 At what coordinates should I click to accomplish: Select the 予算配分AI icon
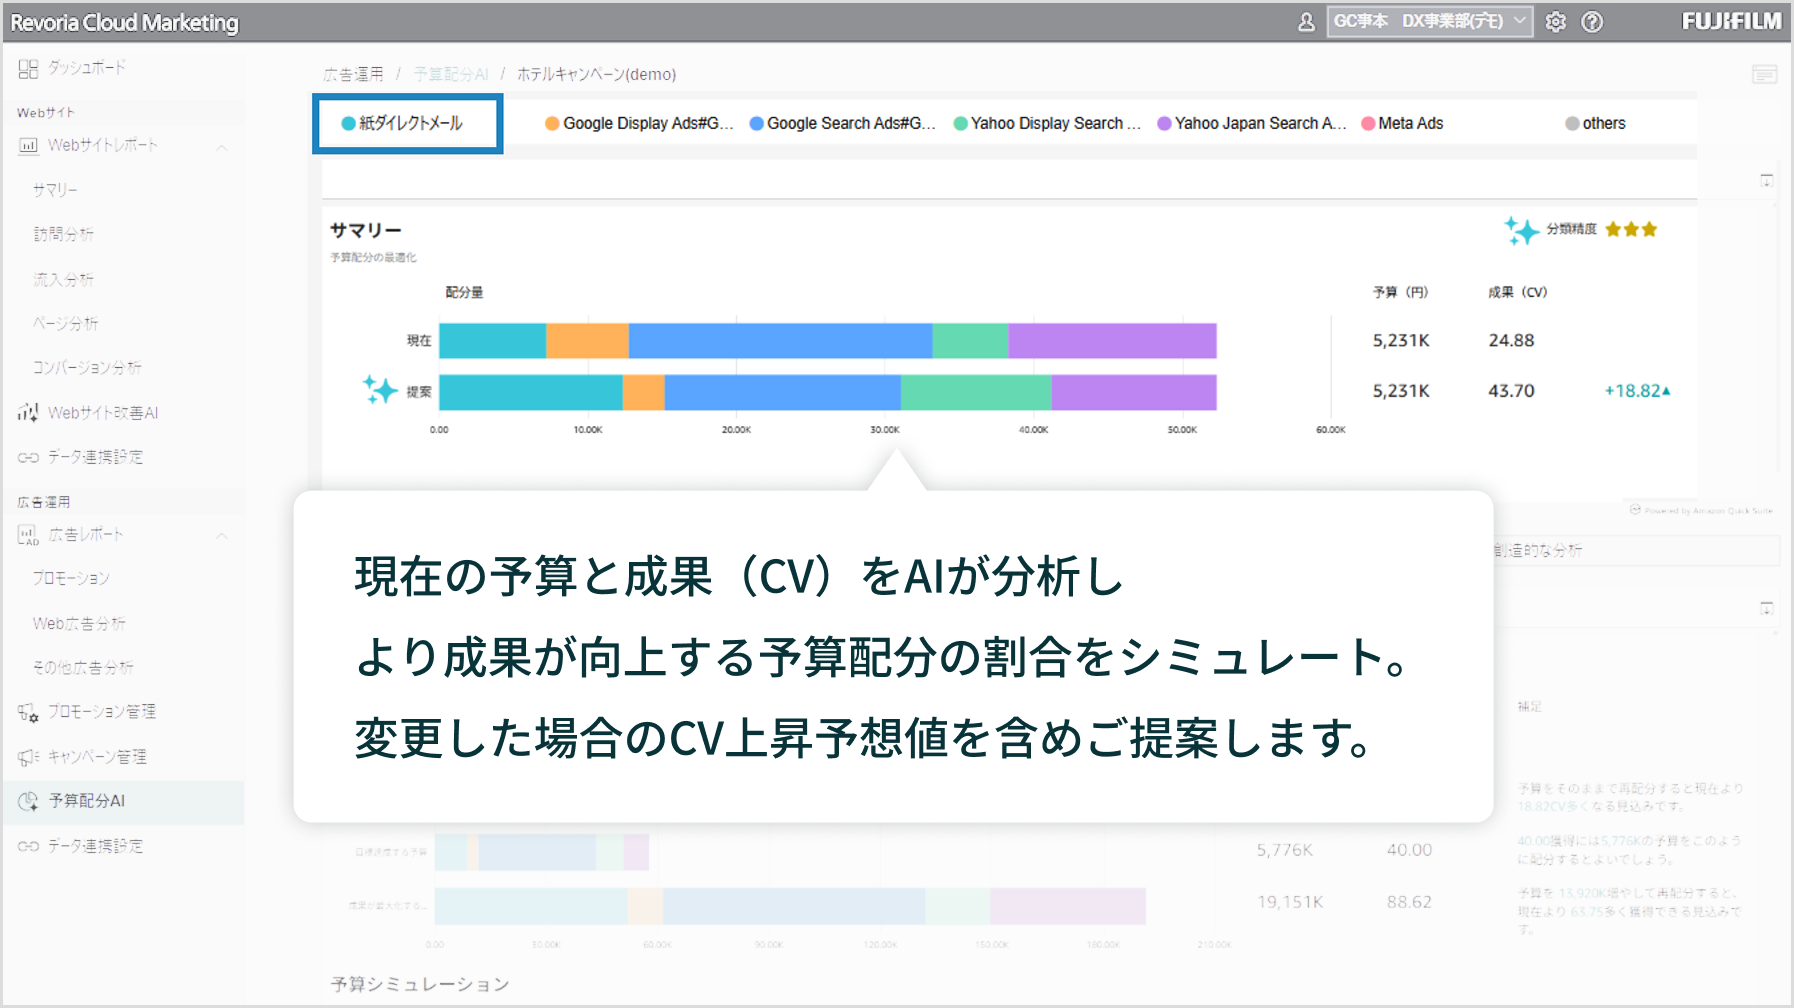[x=27, y=801]
